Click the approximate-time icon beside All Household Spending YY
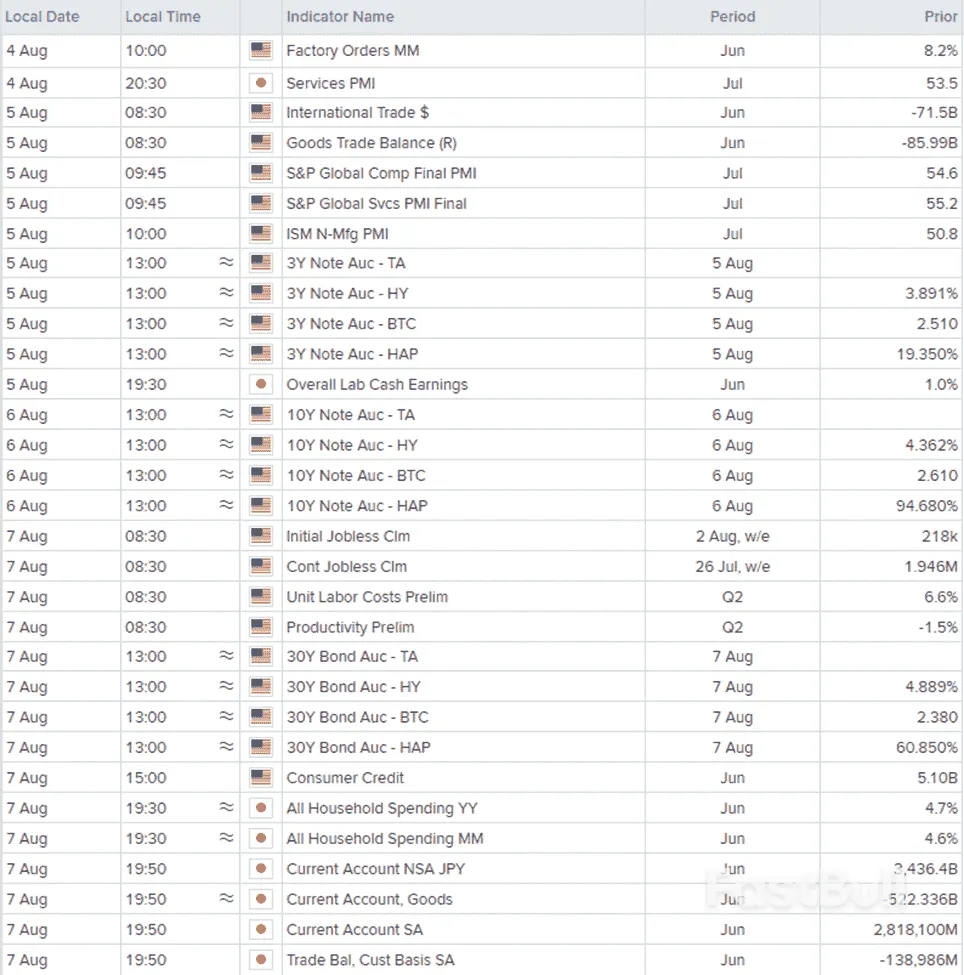964x975 pixels. (x=227, y=808)
